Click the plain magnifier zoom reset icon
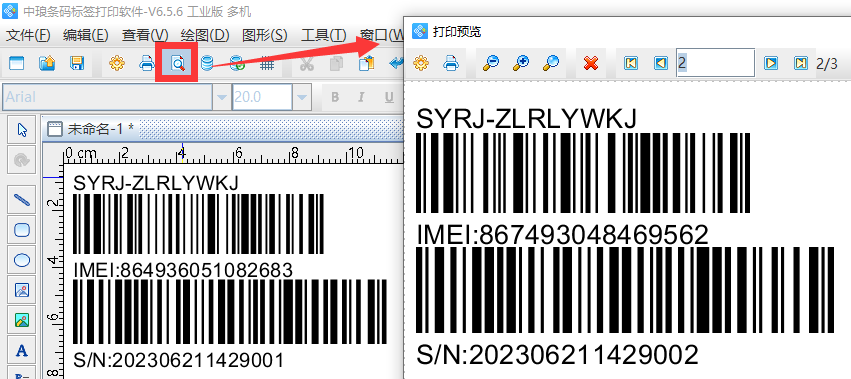The image size is (851, 379). pos(551,63)
